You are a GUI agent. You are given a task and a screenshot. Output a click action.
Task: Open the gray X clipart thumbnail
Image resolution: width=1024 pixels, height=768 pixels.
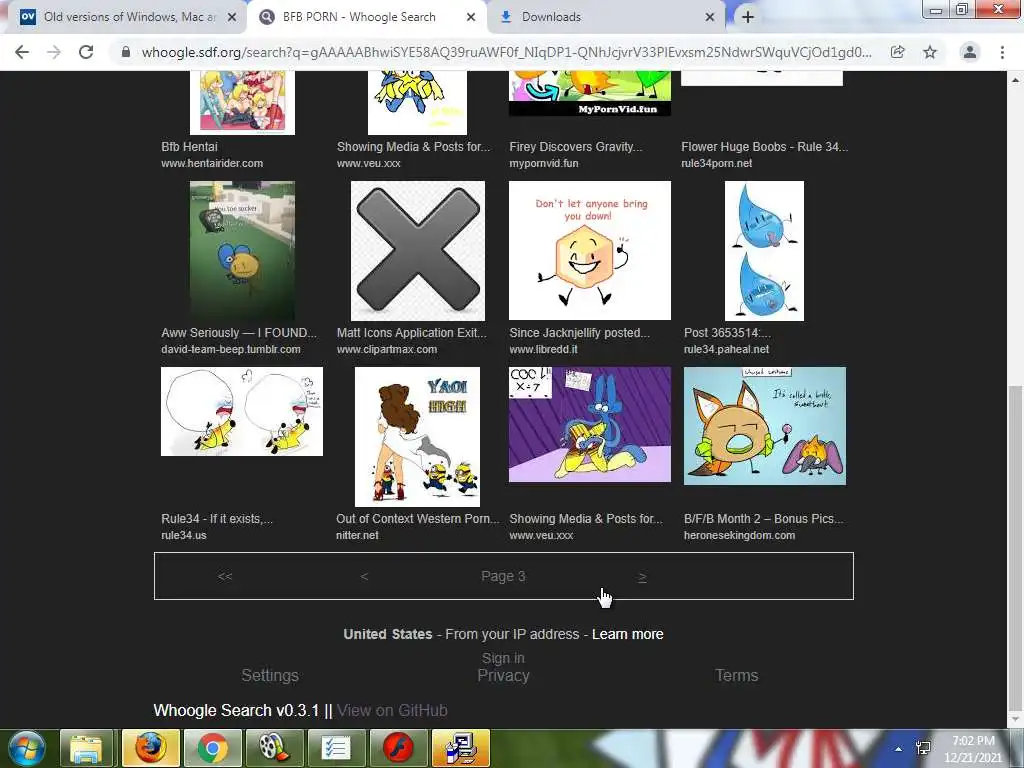tap(418, 251)
